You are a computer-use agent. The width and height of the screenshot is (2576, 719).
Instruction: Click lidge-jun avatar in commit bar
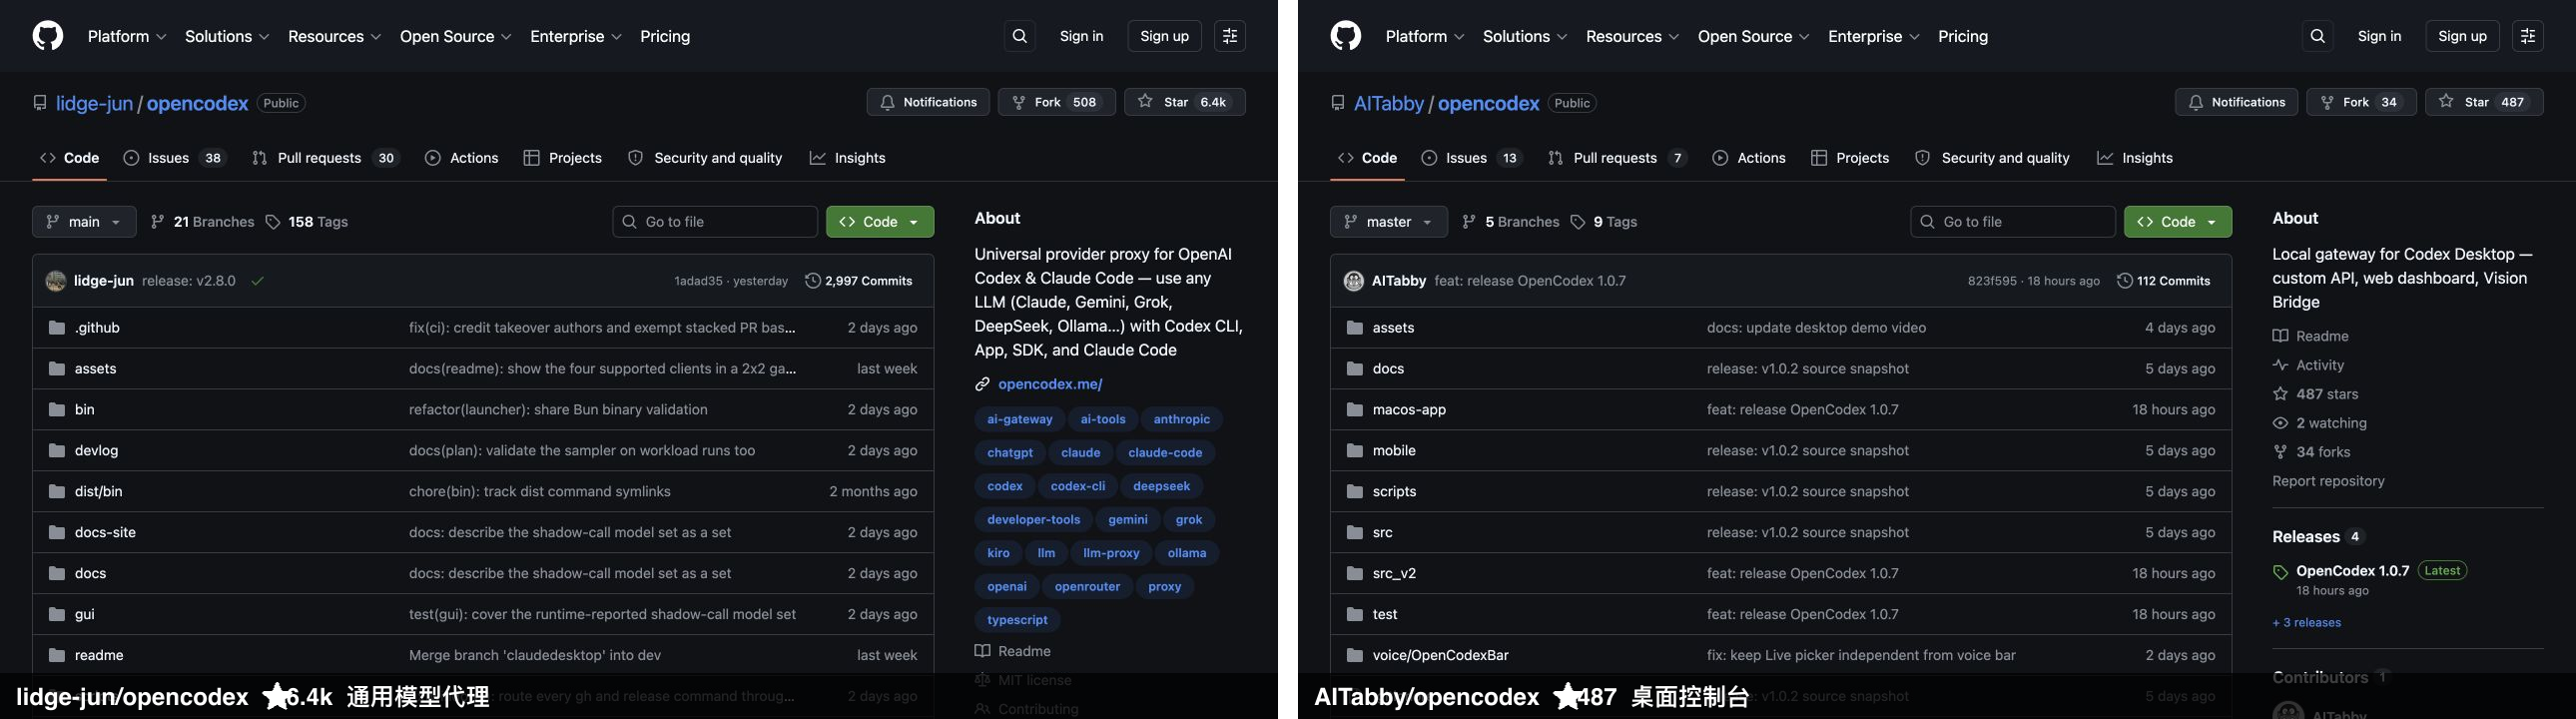[56, 281]
